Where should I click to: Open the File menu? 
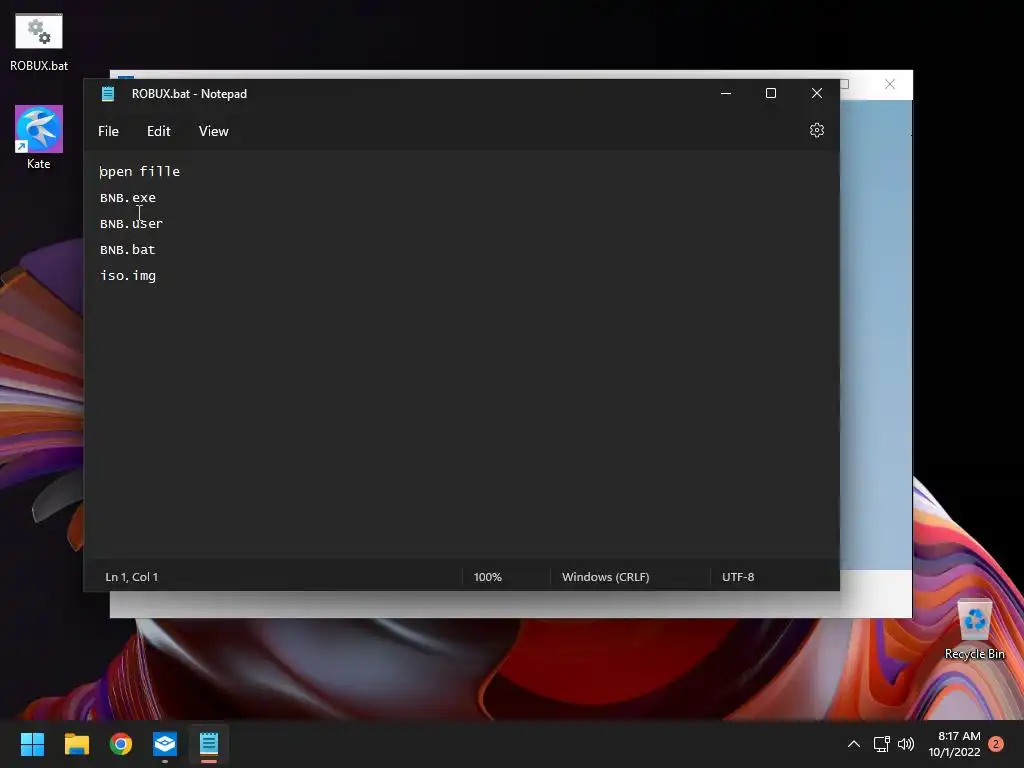point(108,131)
